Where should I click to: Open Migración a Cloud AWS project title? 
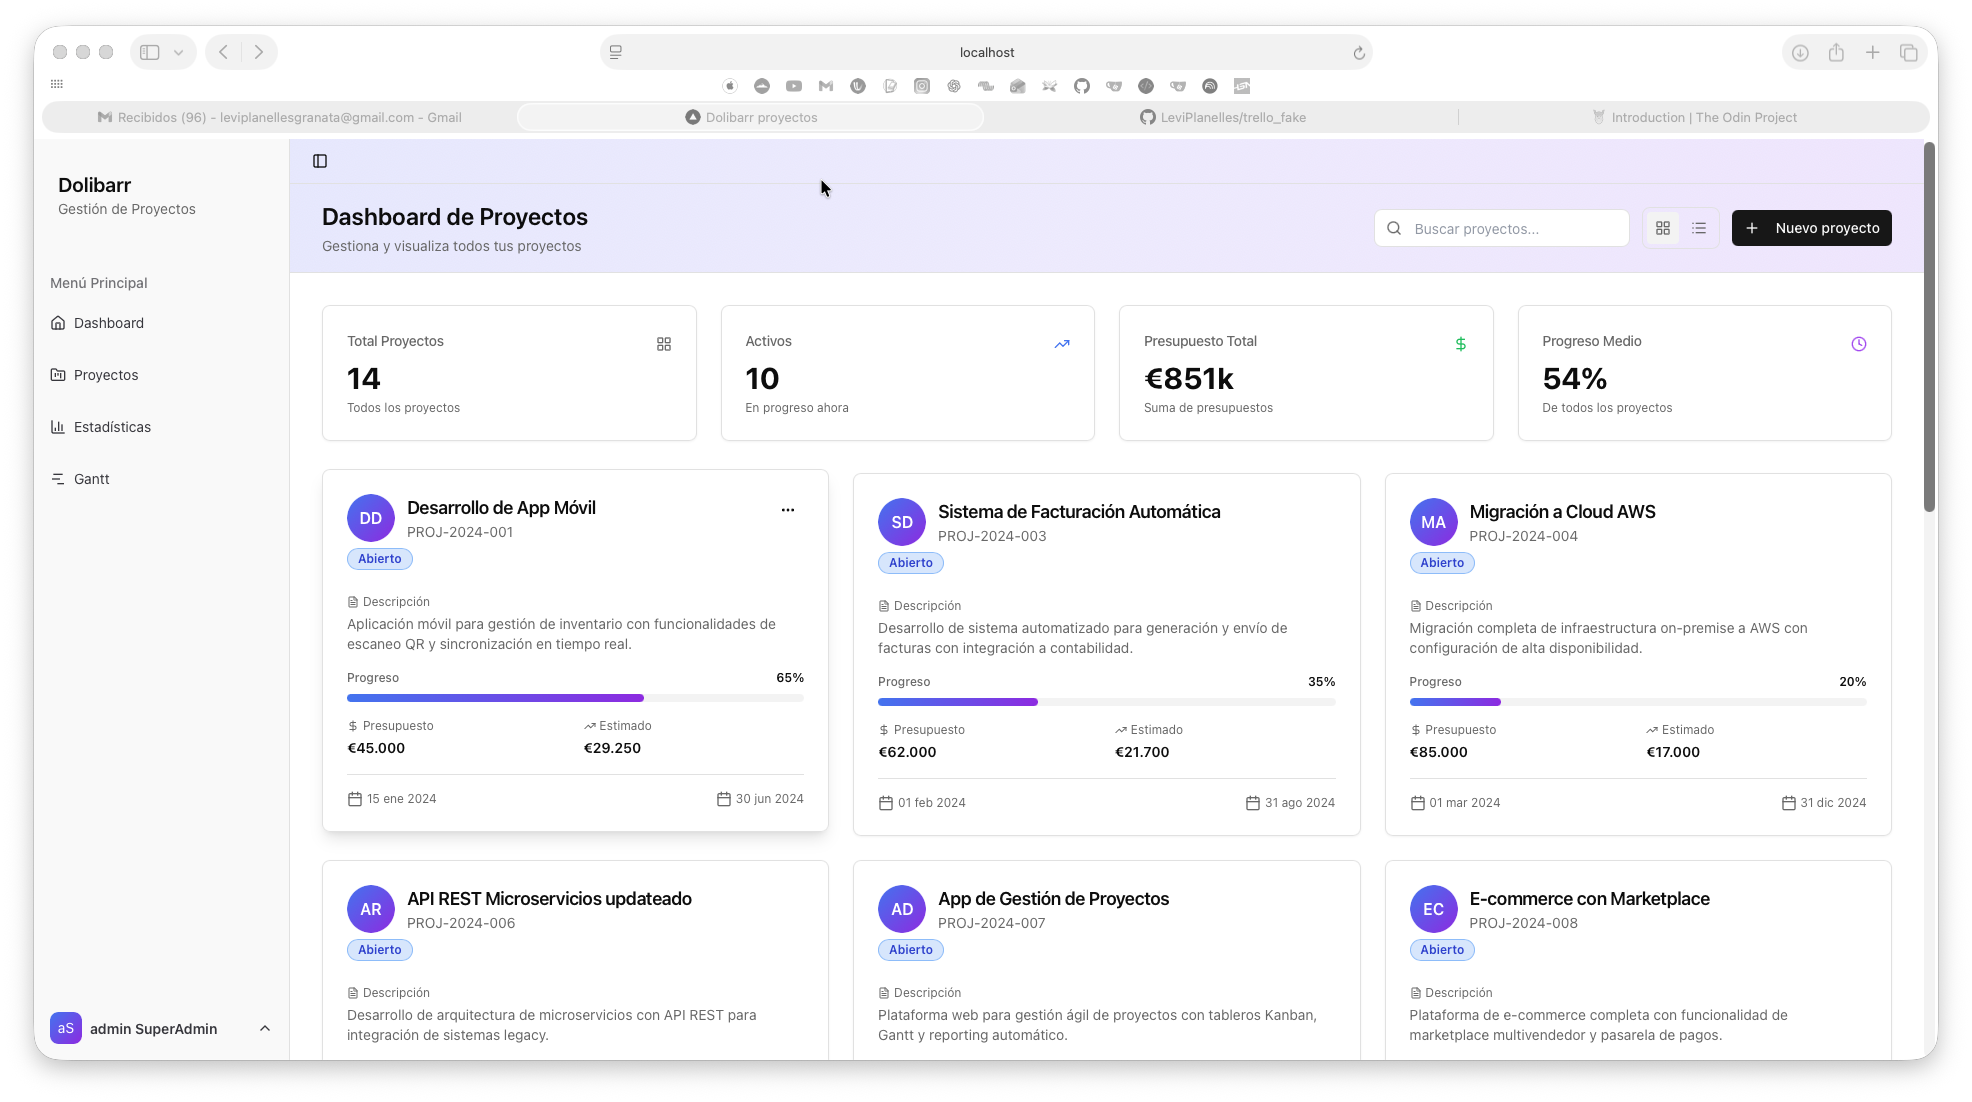click(x=1562, y=511)
